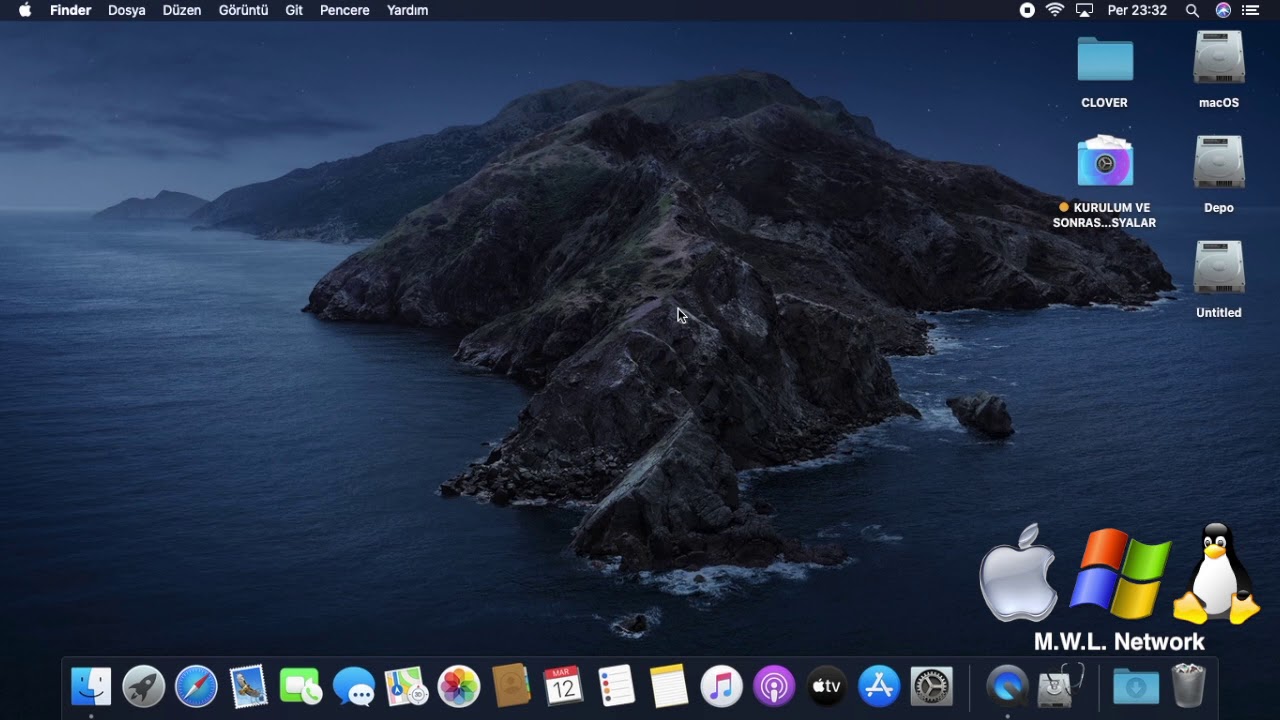Open Spotlight search
The image size is (1280, 720).
(1192, 10)
